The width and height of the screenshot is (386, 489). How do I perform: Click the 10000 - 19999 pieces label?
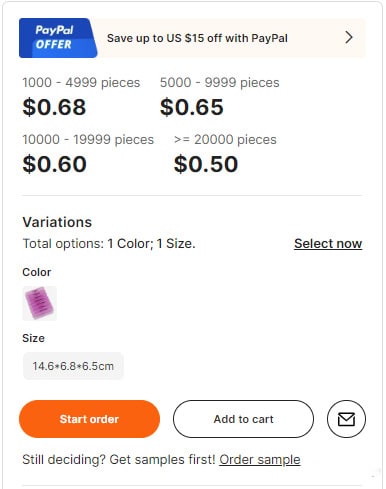click(88, 140)
